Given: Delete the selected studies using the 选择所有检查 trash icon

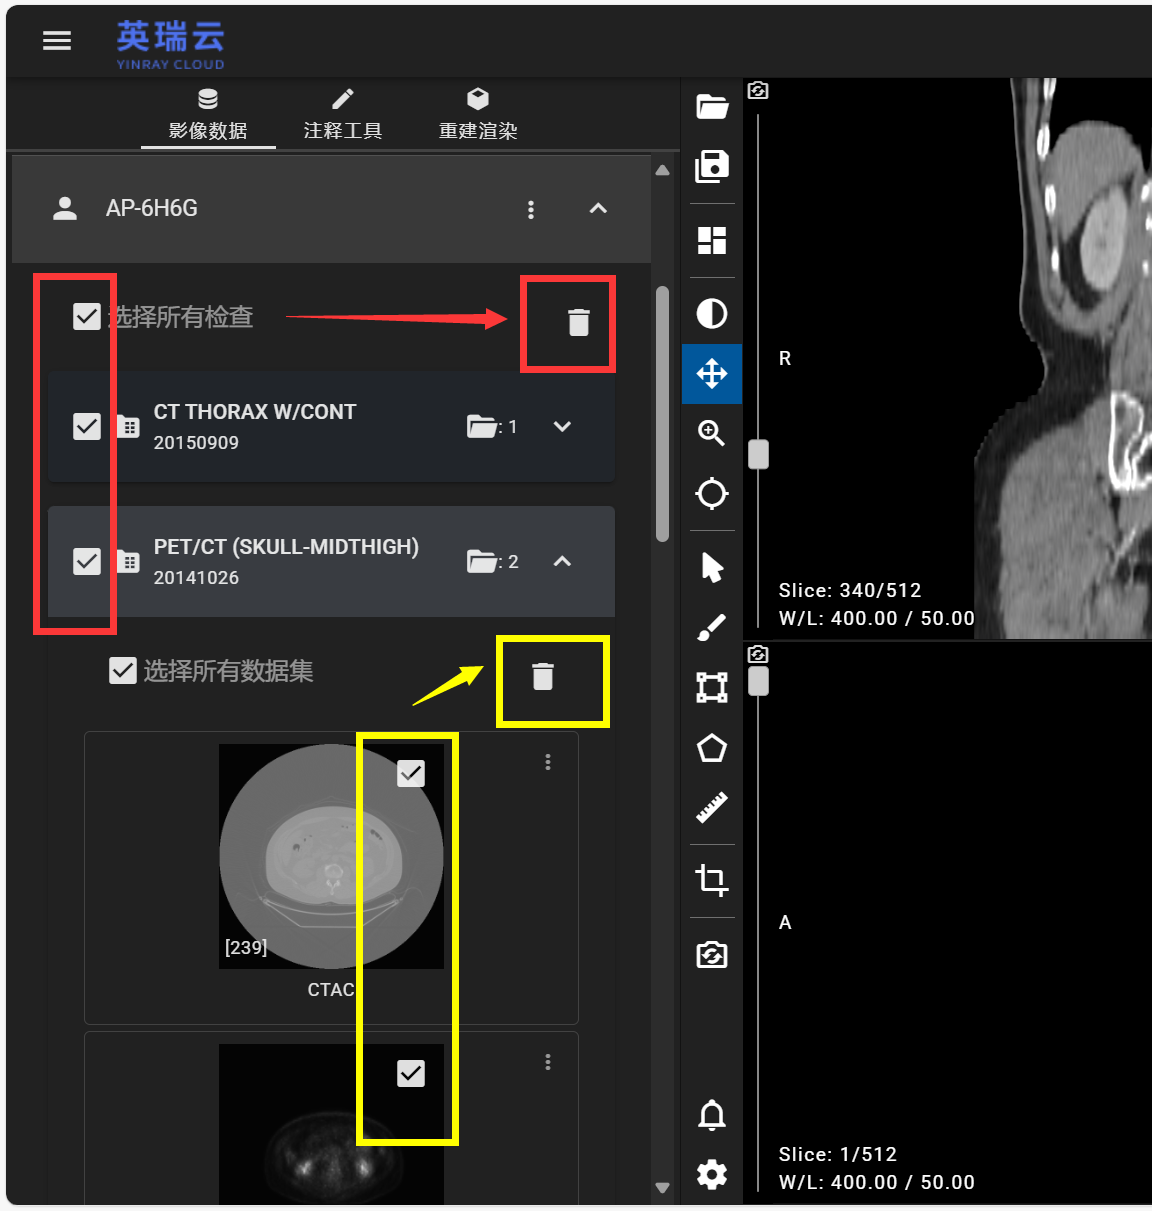Looking at the screenshot, I should 578,322.
